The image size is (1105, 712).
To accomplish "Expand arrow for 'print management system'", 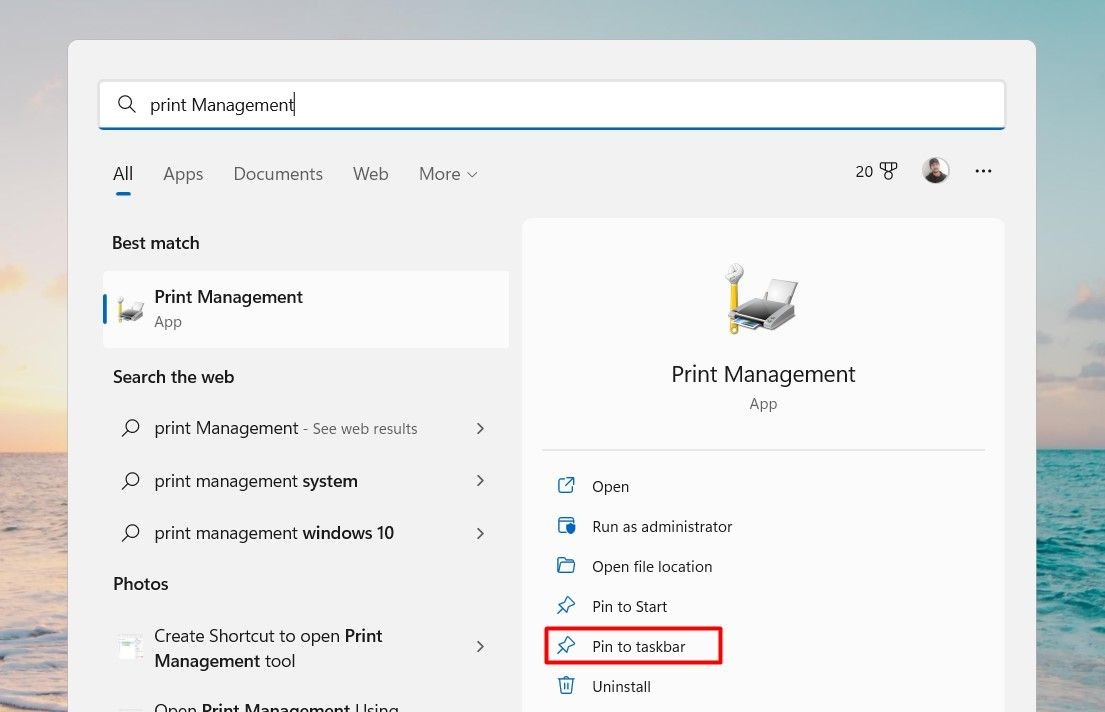I will (480, 481).
